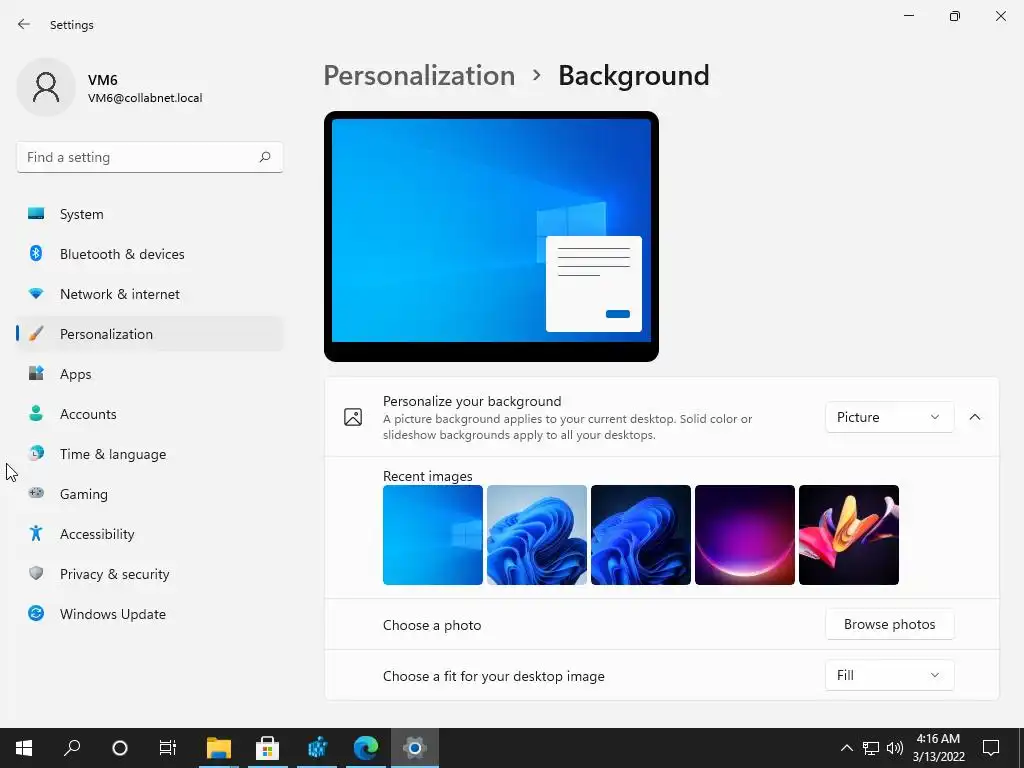Open the notification center icon
Screen dimensions: 1024x768
[x=991, y=748]
